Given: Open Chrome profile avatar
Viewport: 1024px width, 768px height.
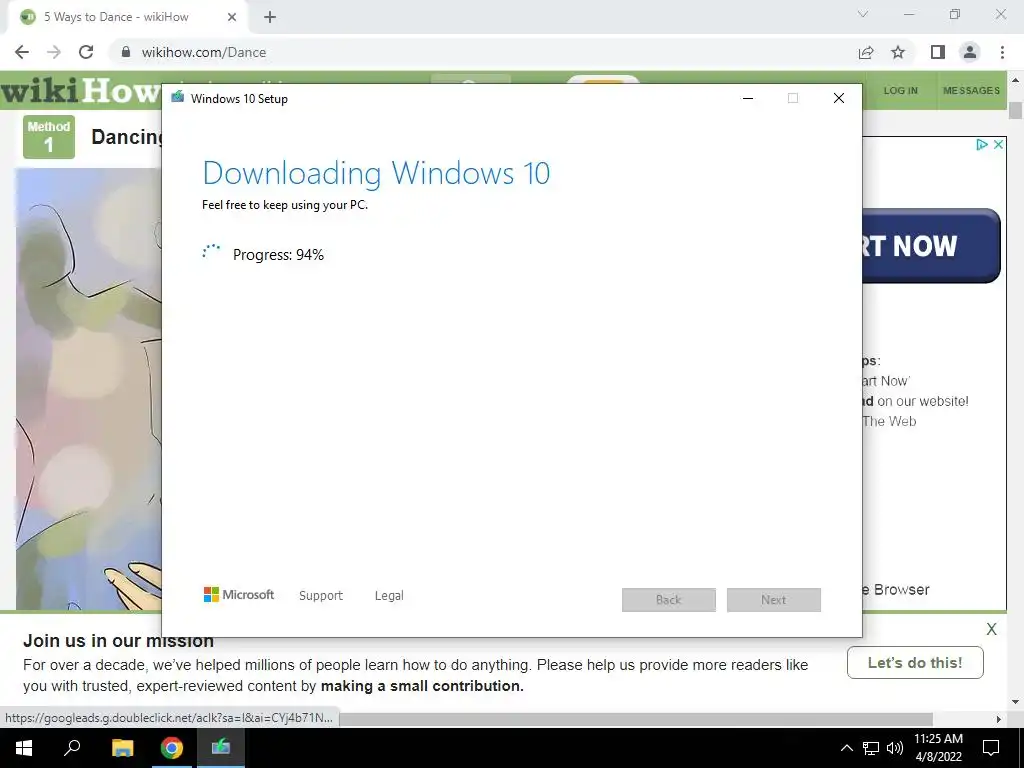Looking at the screenshot, I should pyautogui.click(x=970, y=52).
